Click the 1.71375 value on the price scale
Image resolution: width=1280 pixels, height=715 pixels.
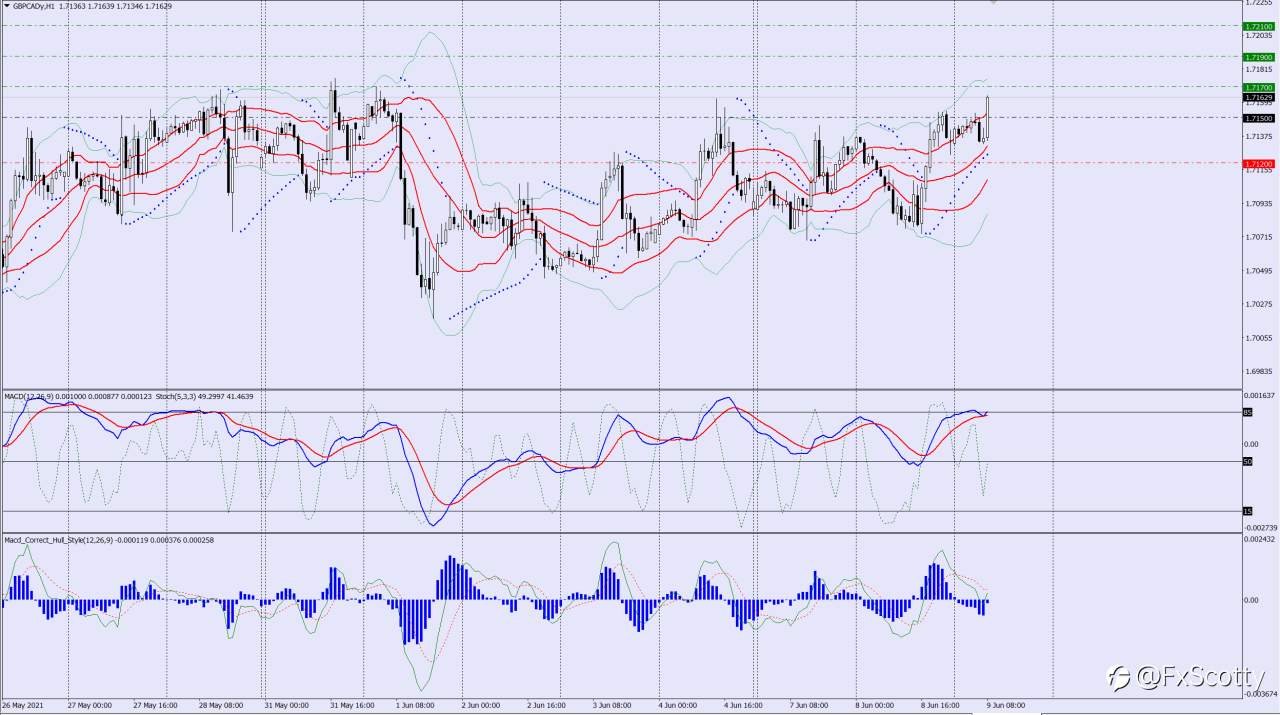coord(1258,136)
